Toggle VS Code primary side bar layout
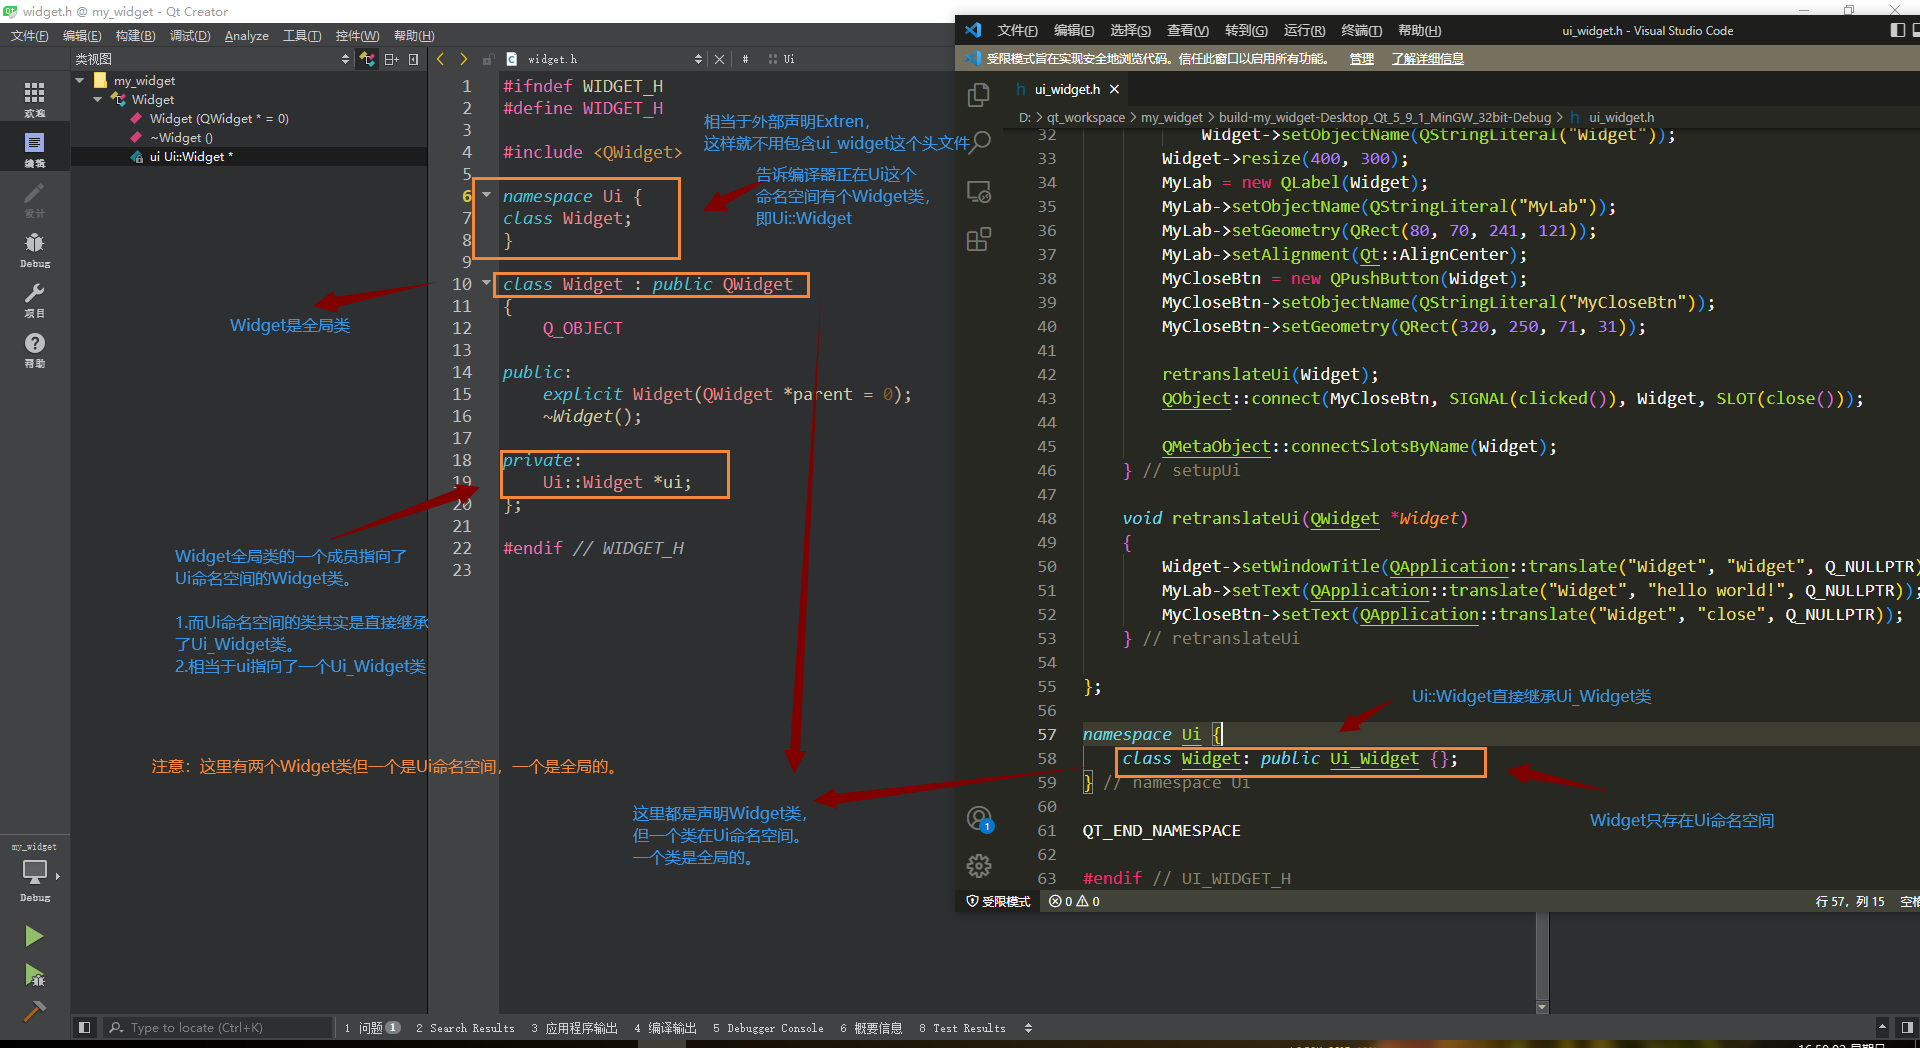1920x1048 pixels. [1897, 30]
